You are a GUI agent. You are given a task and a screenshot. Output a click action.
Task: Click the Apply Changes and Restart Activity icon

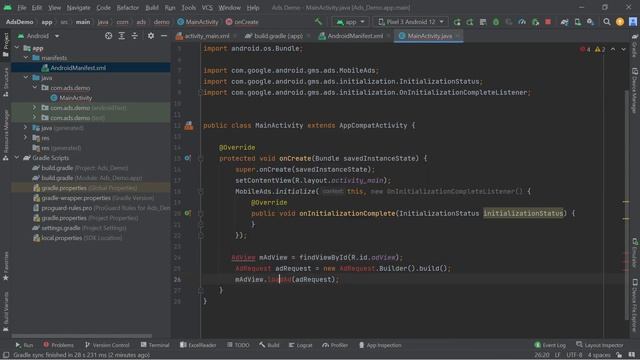click(470, 22)
